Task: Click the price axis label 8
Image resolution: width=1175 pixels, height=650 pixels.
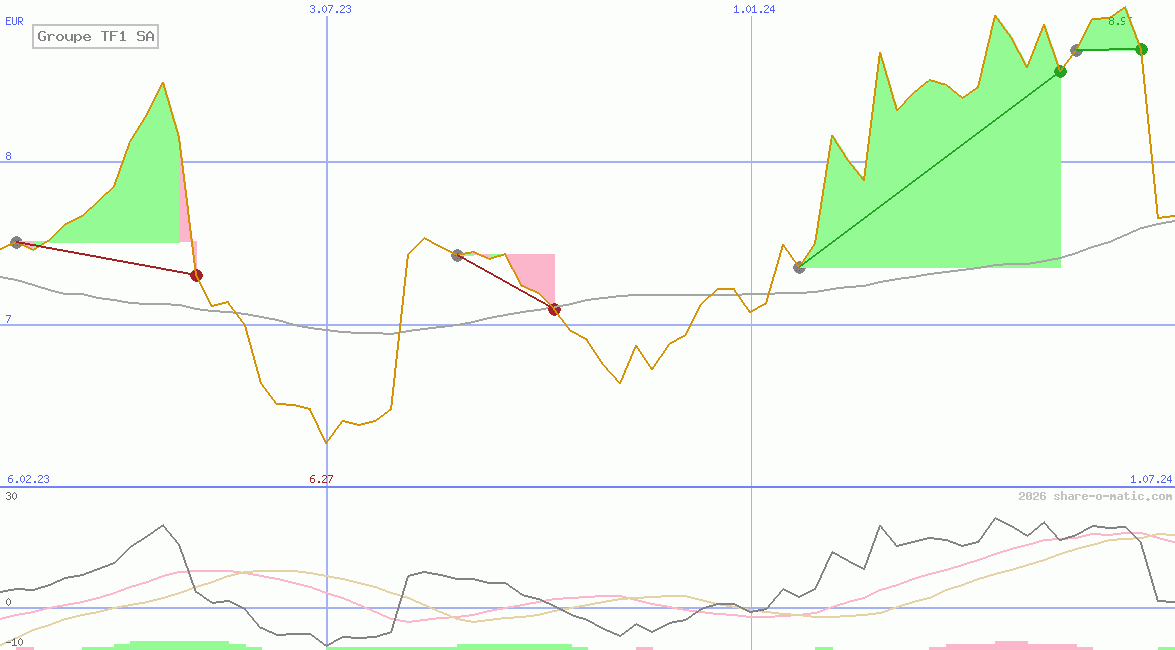Action: 8,156
